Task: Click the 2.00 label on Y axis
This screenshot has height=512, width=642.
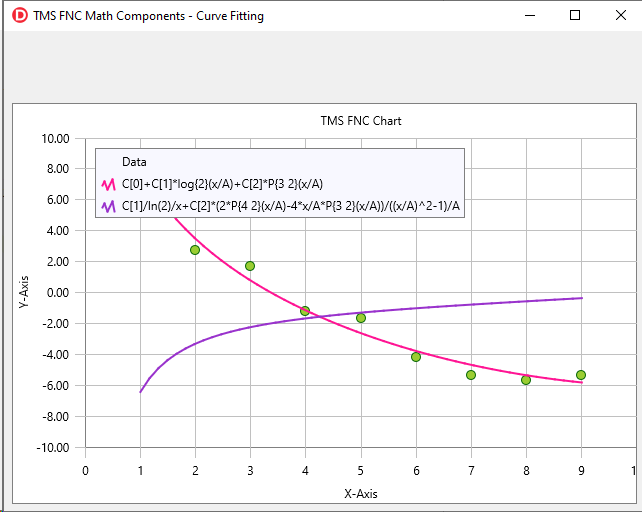Action: click(x=58, y=262)
